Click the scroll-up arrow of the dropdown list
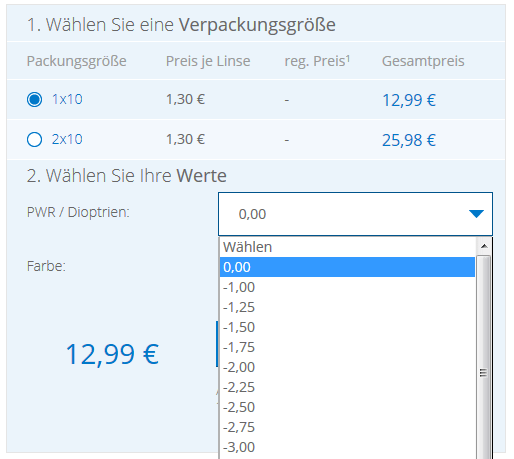 [484, 246]
